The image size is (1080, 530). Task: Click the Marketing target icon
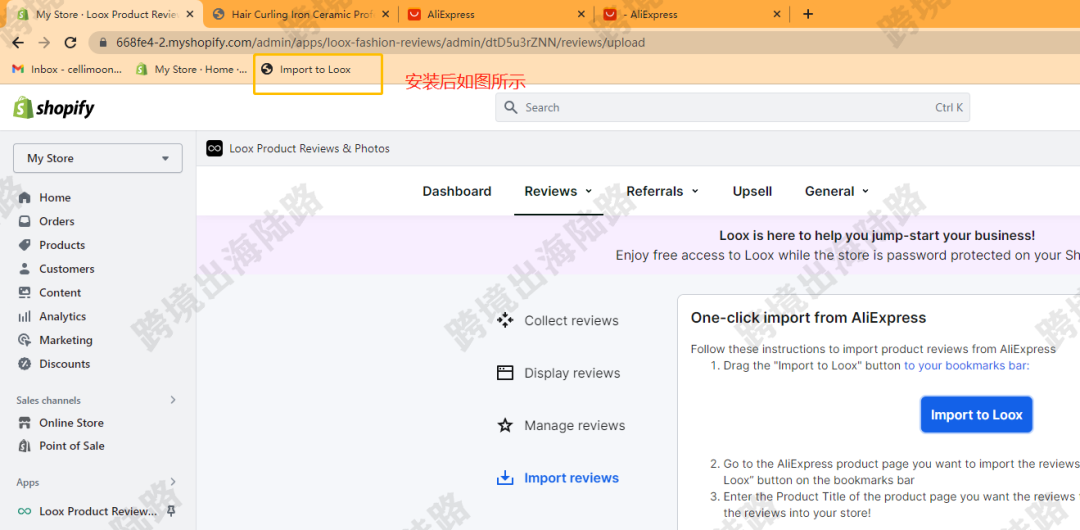25,340
